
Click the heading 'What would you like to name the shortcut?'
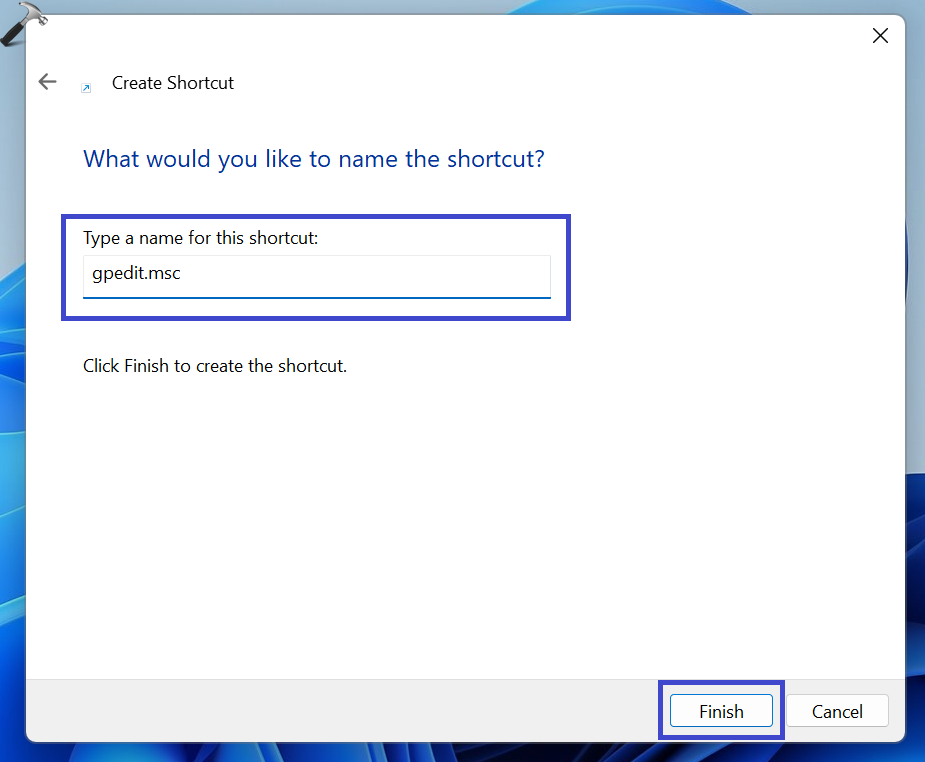click(x=314, y=159)
